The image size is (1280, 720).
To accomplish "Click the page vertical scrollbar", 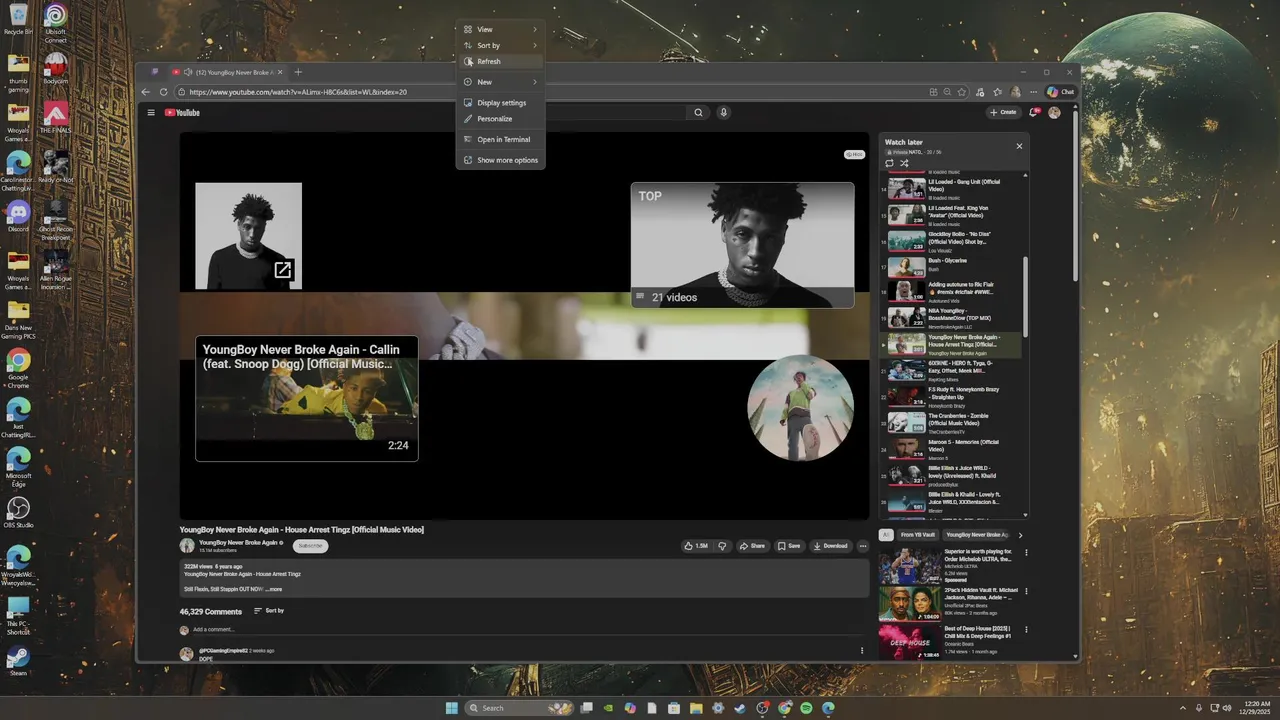I will pos(1076,195).
